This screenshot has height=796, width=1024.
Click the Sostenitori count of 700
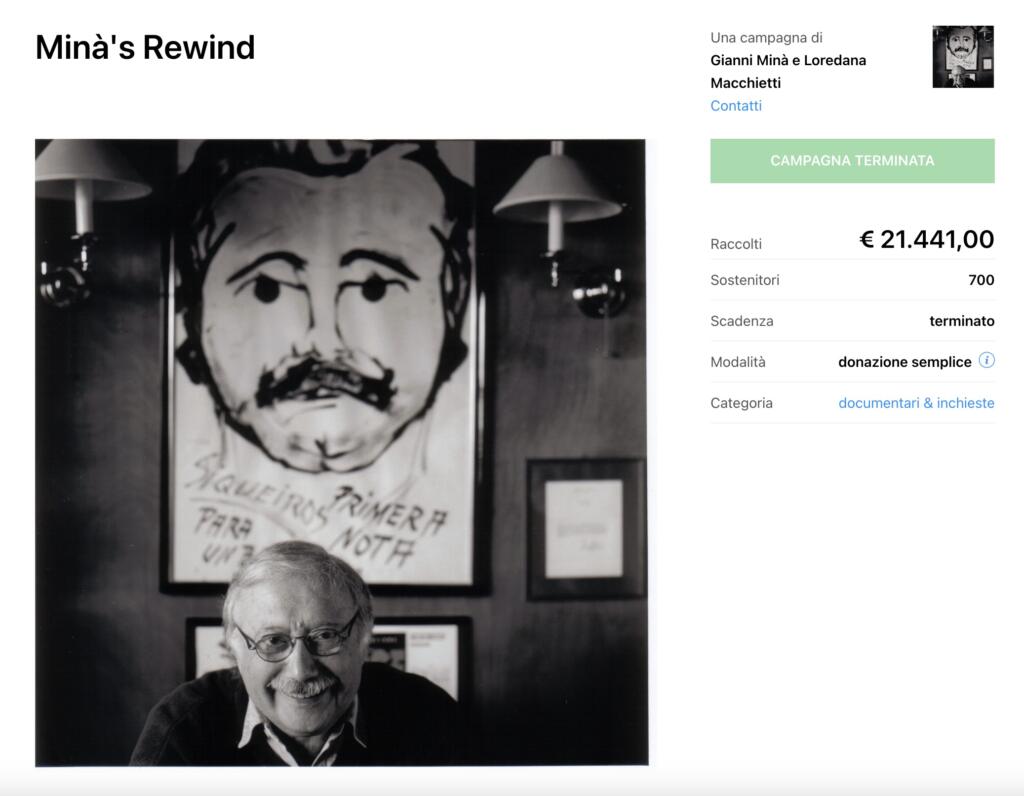coord(981,280)
